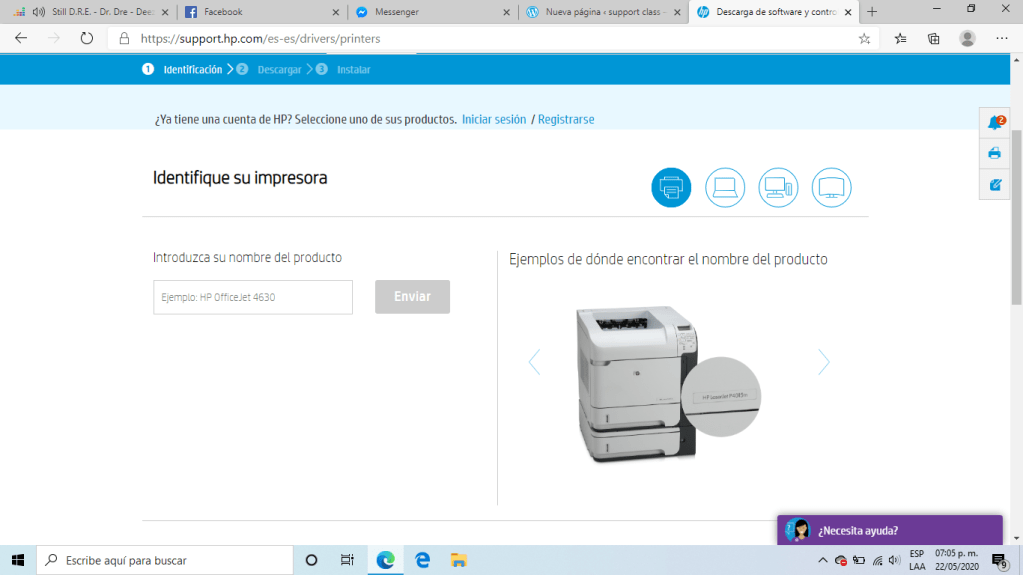The width and height of the screenshot is (1023, 575).
Task: Click the HP LaserJet printer example image
Action: click(x=669, y=384)
